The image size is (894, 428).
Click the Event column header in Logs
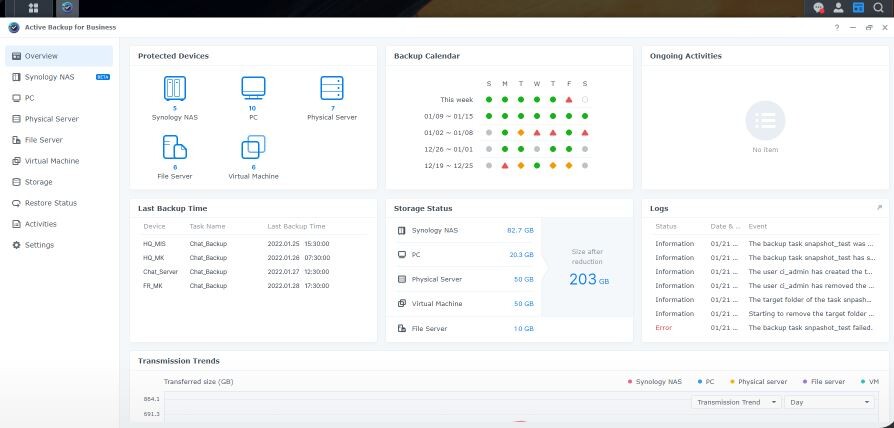758,226
